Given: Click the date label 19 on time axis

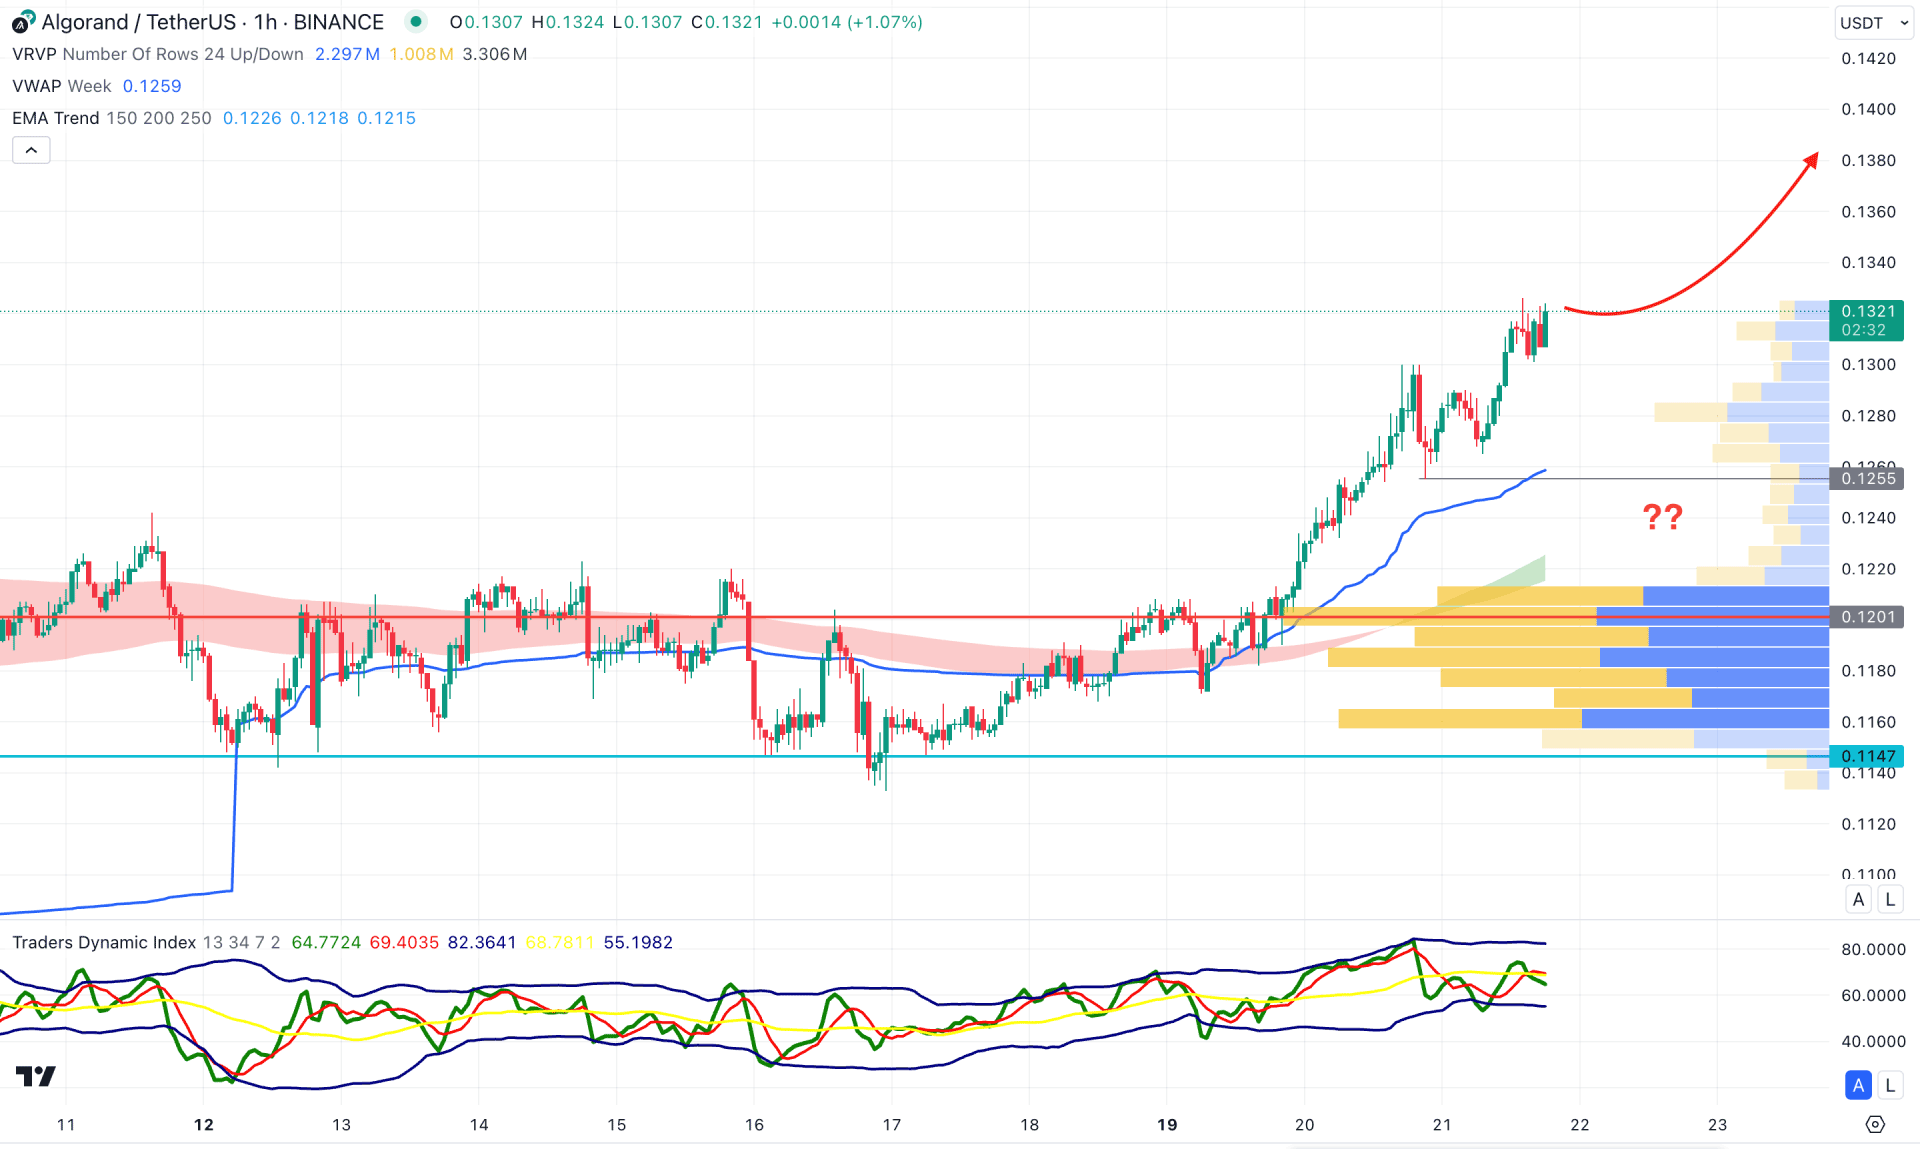Looking at the screenshot, I should point(1167,1124).
